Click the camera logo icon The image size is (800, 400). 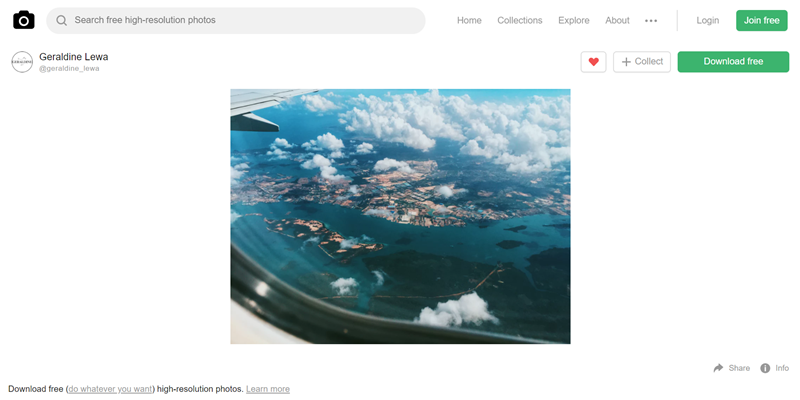click(x=24, y=20)
